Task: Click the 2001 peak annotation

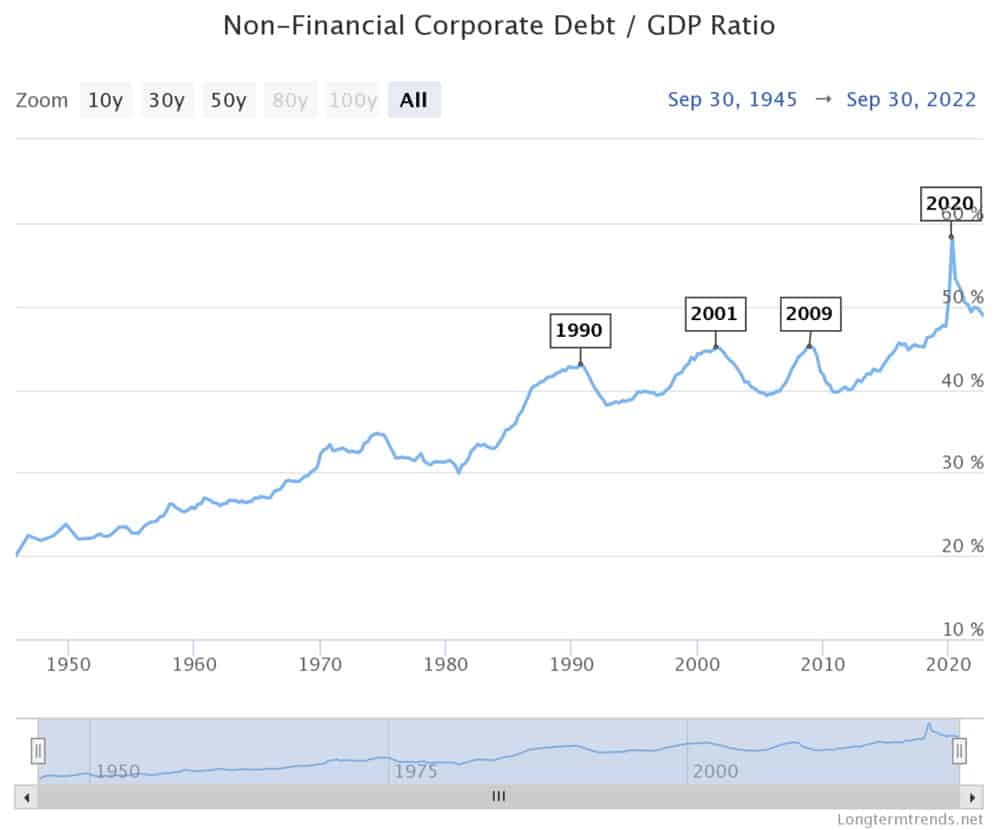Action: pyautogui.click(x=714, y=314)
